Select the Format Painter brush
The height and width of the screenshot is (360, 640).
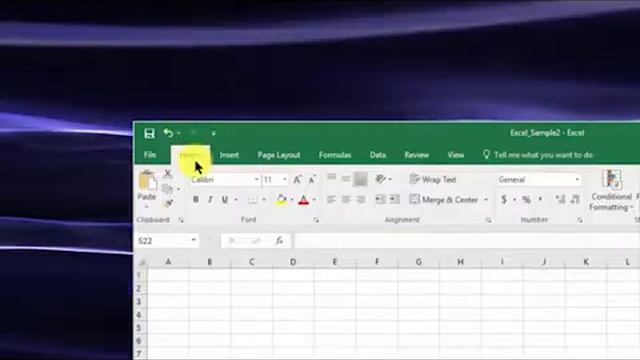point(168,204)
